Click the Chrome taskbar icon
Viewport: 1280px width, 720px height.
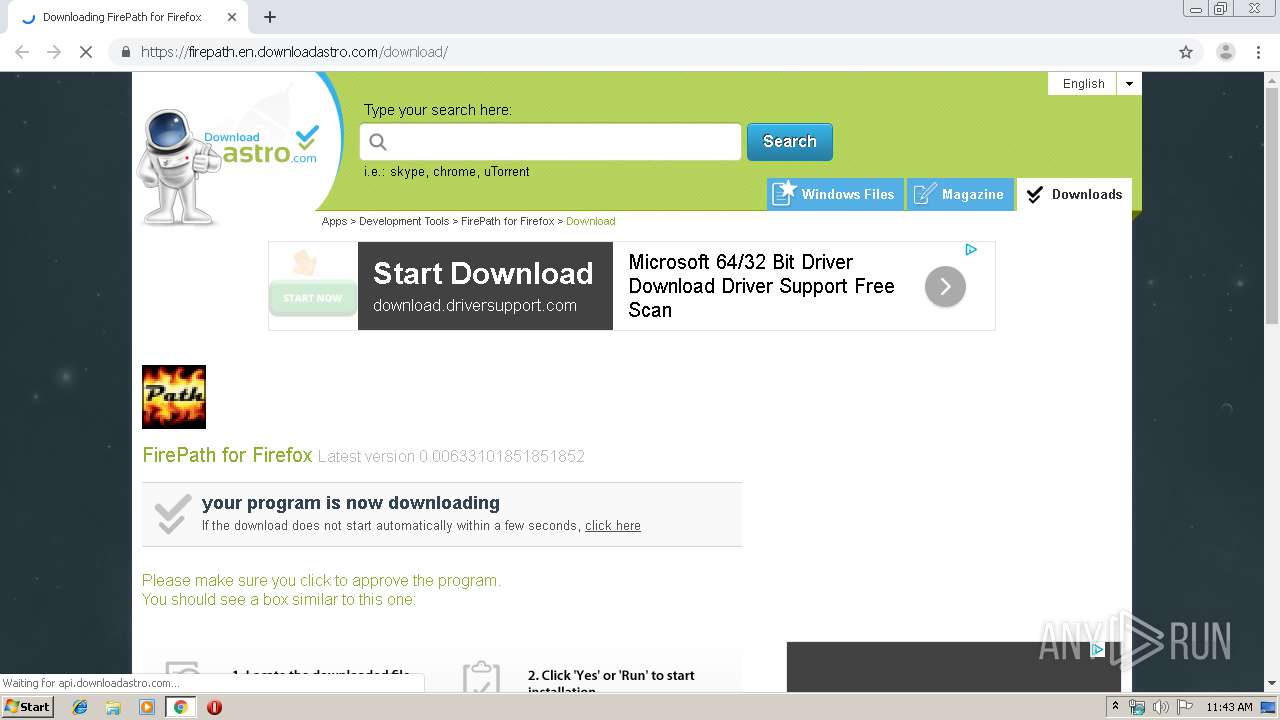point(180,707)
